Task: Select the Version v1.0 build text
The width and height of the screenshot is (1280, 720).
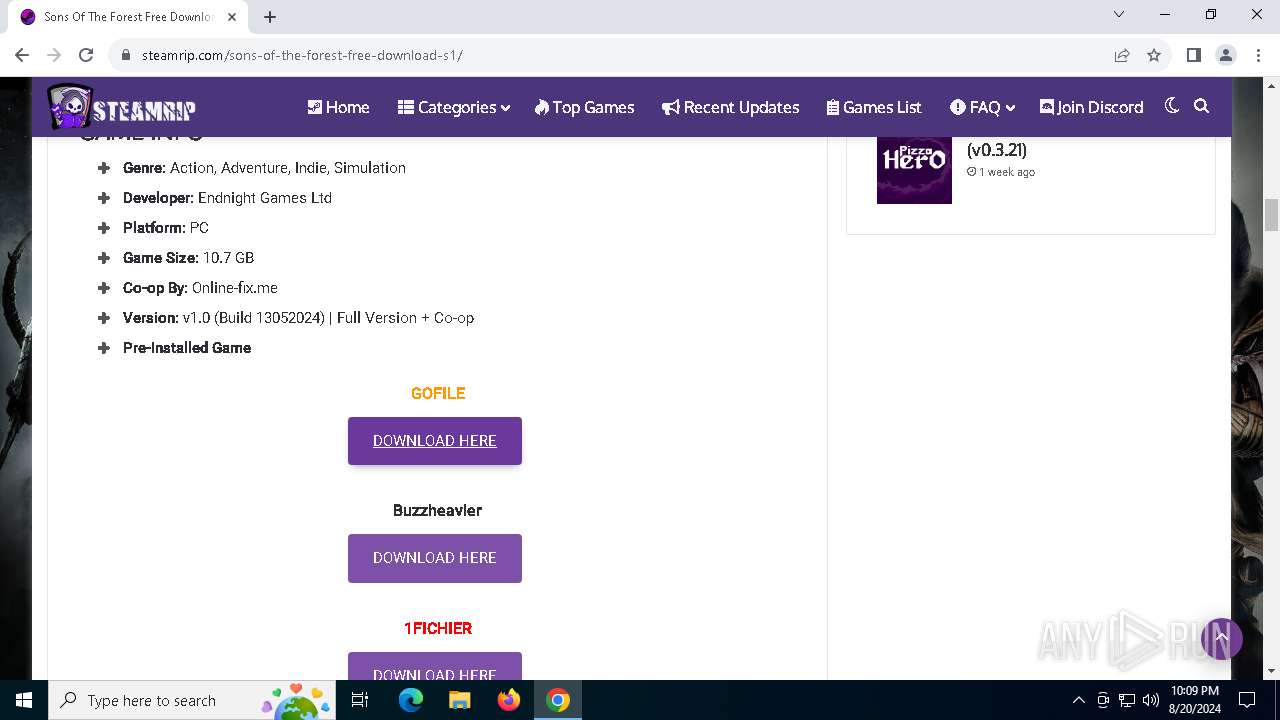Action: [298, 318]
